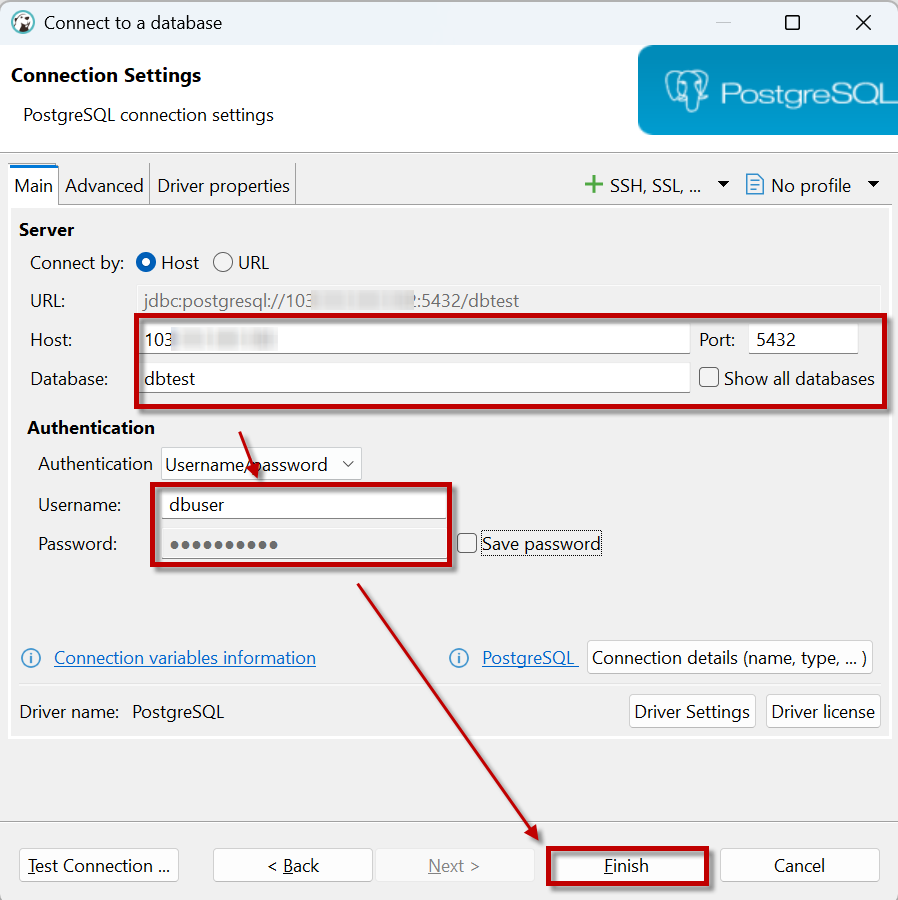The width and height of the screenshot is (898, 900).
Task: Enable Show all databases checkbox
Action: tap(709, 378)
